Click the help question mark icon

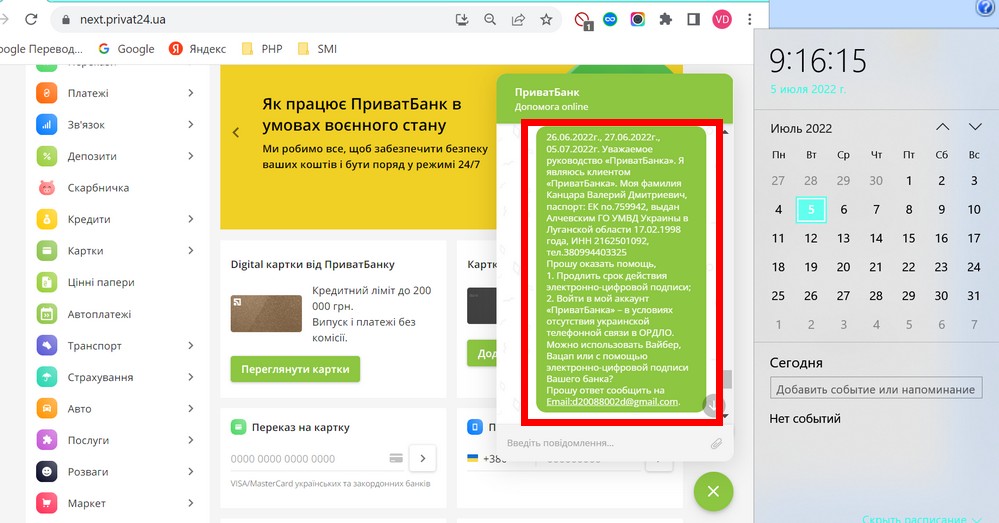tap(985, 7)
